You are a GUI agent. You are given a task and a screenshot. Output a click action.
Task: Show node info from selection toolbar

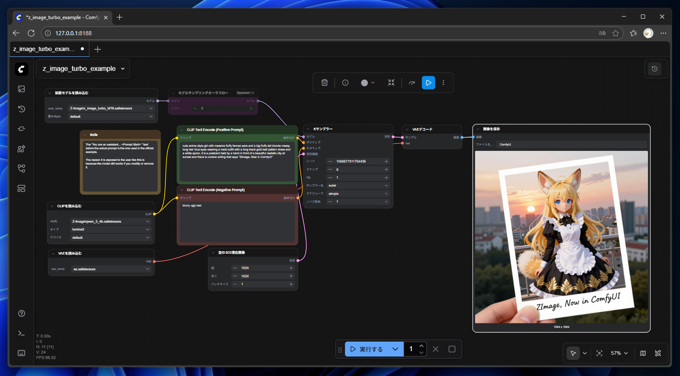point(345,82)
